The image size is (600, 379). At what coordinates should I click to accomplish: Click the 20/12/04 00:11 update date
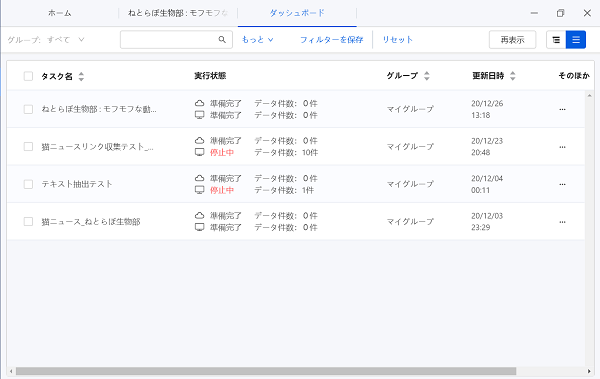pos(487,184)
